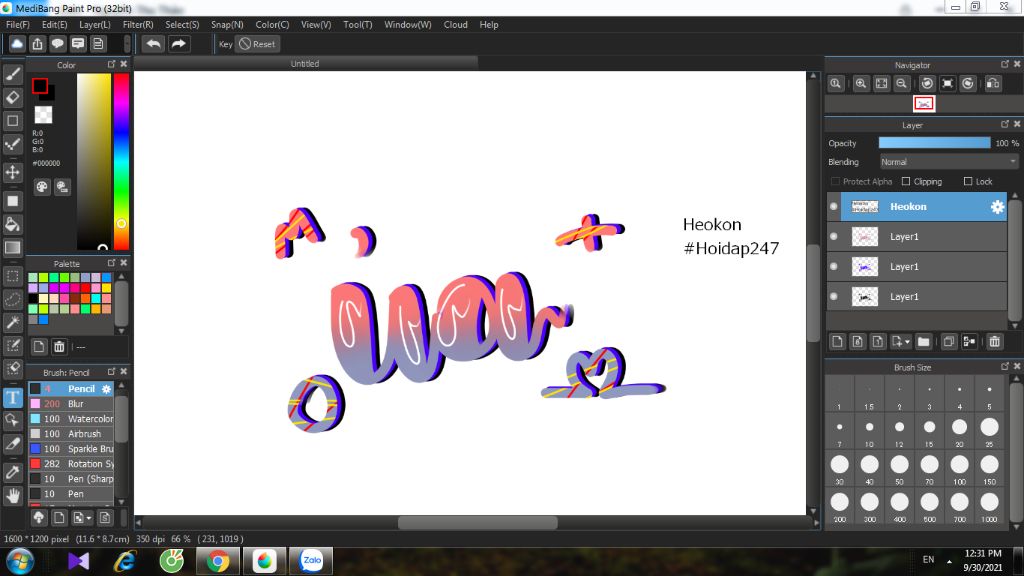Image resolution: width=1024 pixels, height=576 pixels.
Task: Click the horizontal canvas scrollbar
Action: 477,522
